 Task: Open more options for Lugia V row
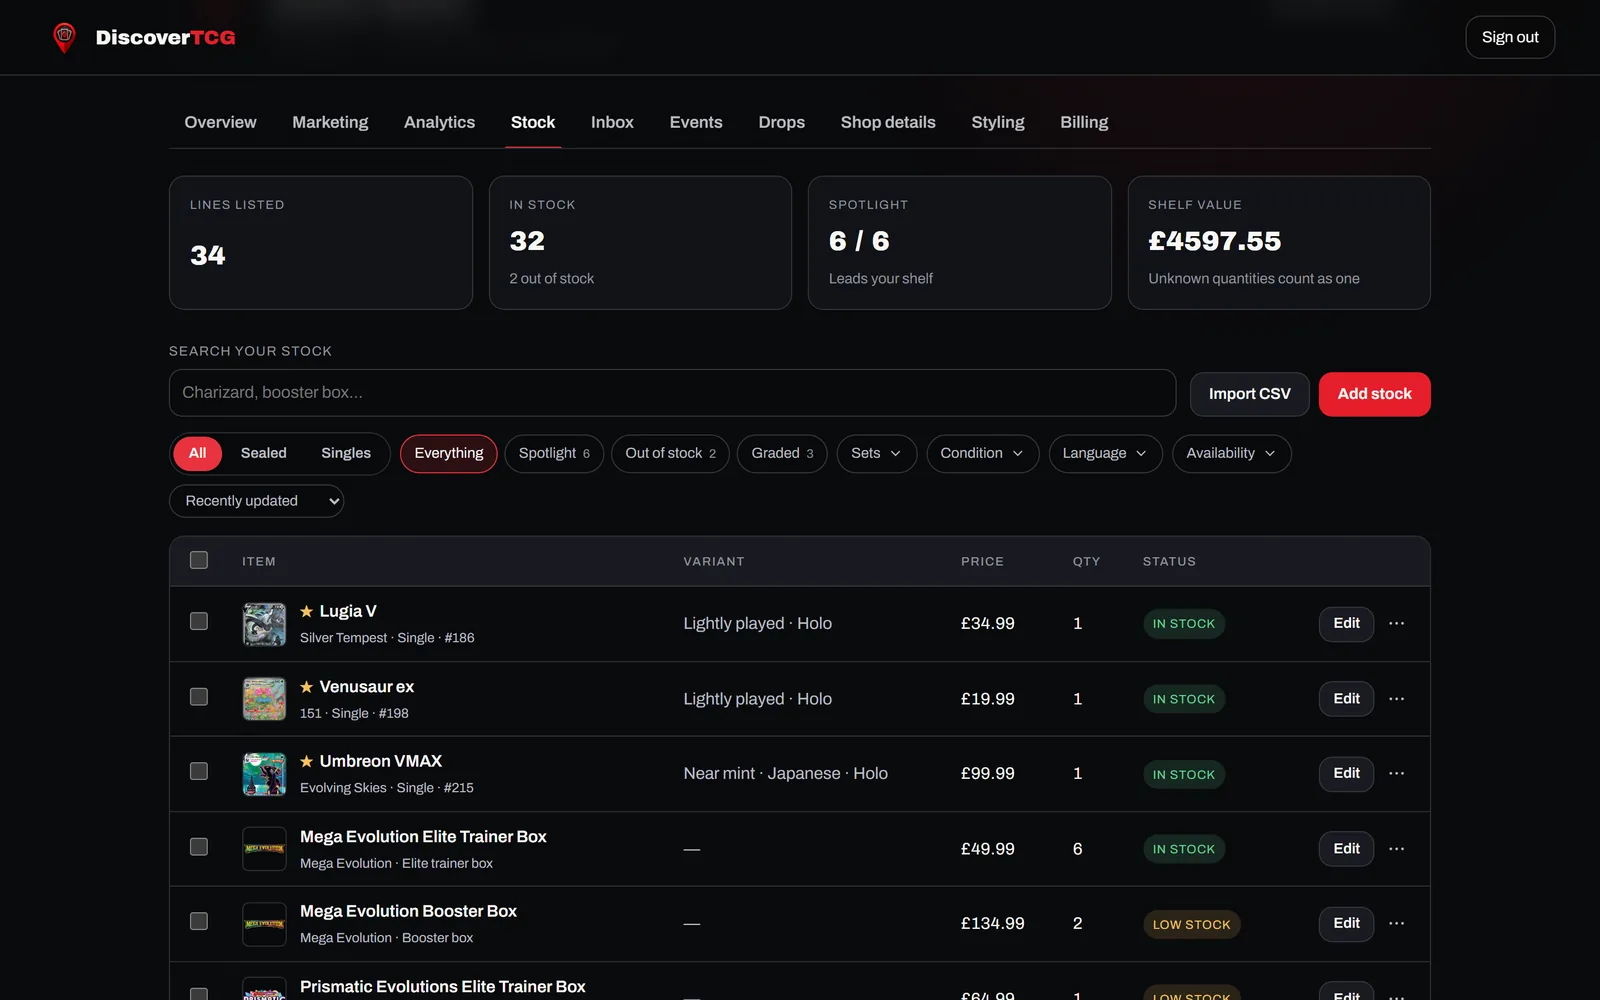pos(1397,623)
